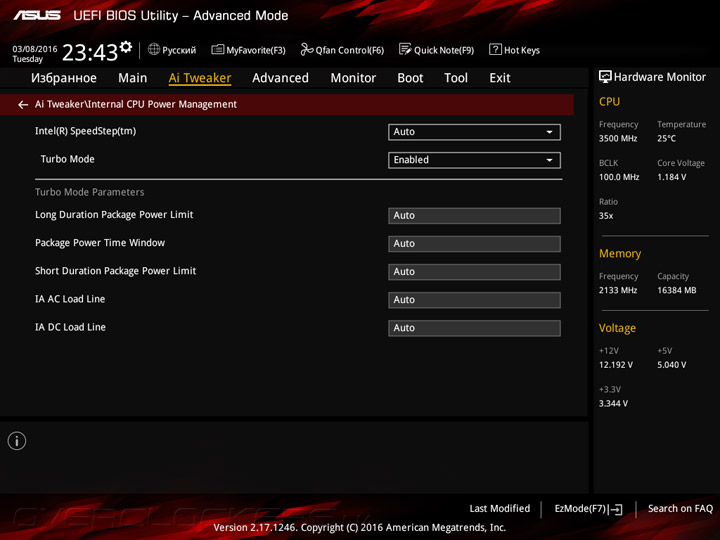
Task: Click the globe language icon
Action: point(154,49)
